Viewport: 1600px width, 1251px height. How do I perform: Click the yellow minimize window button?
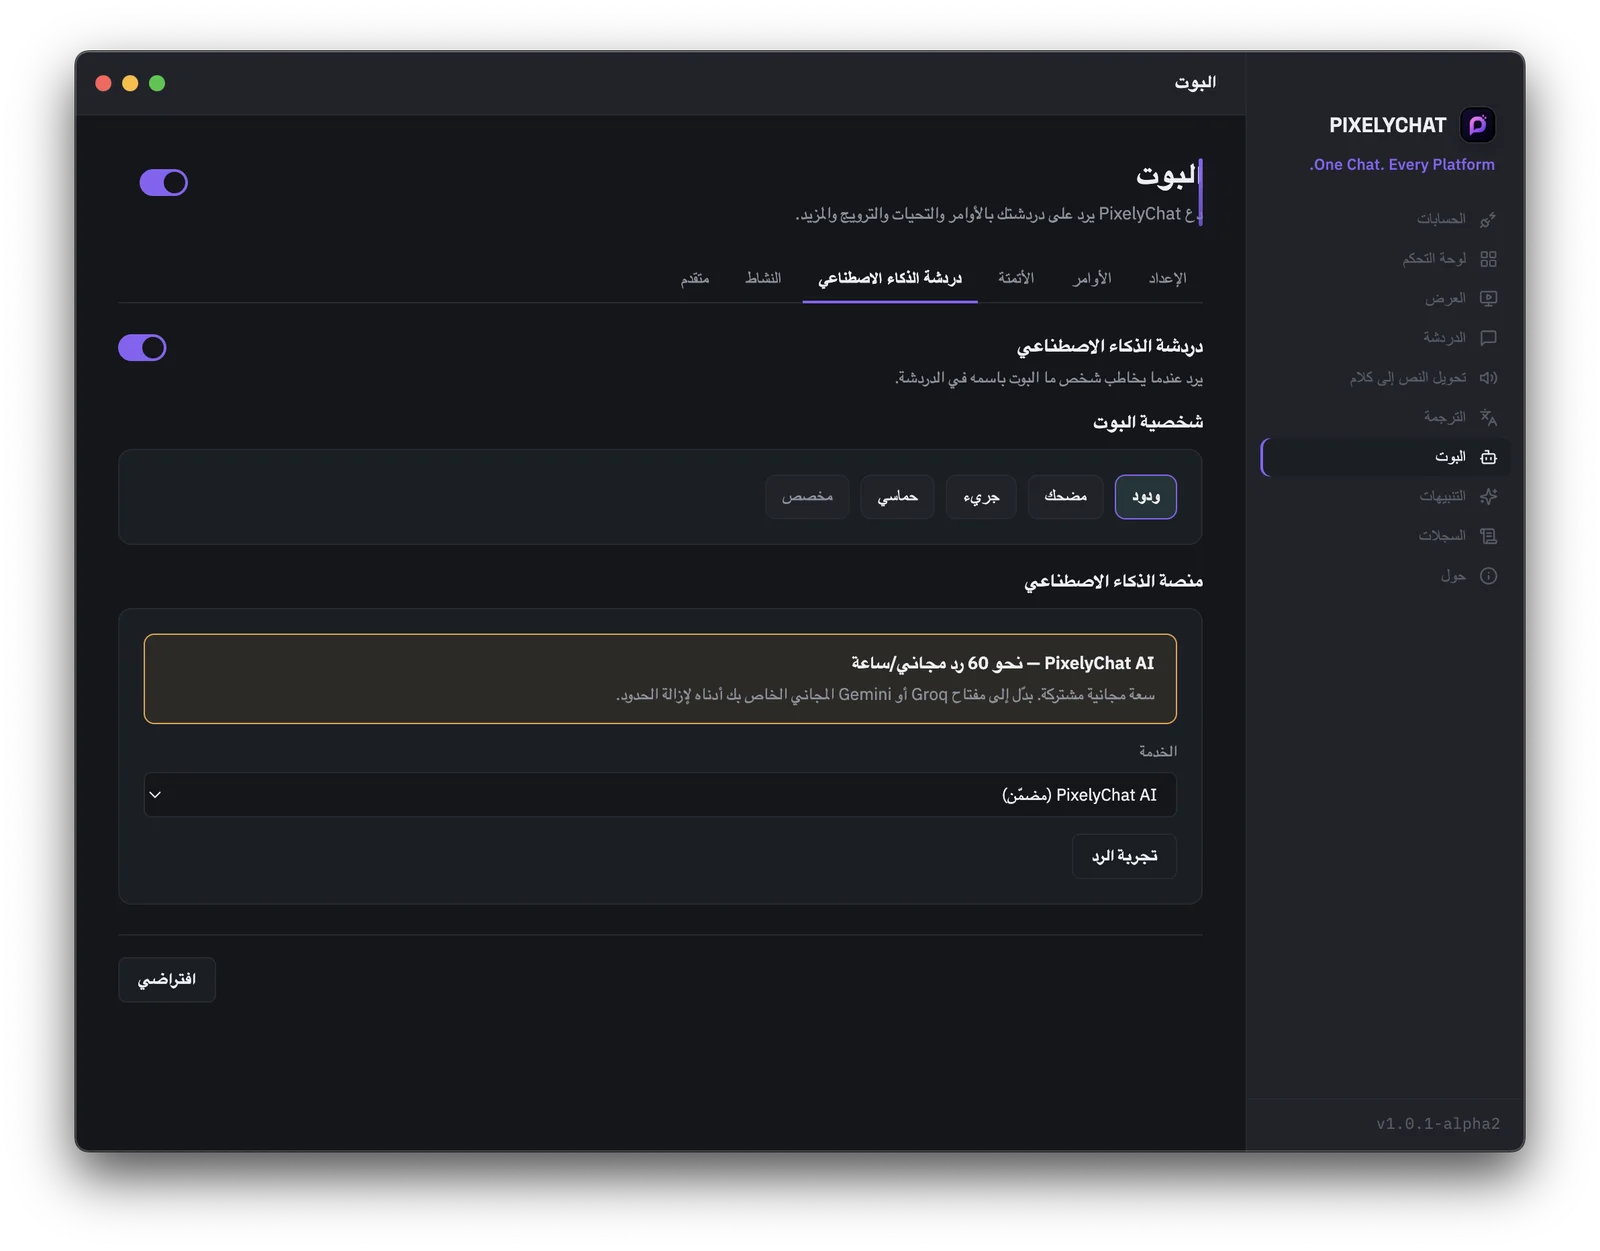click(130, 83)
